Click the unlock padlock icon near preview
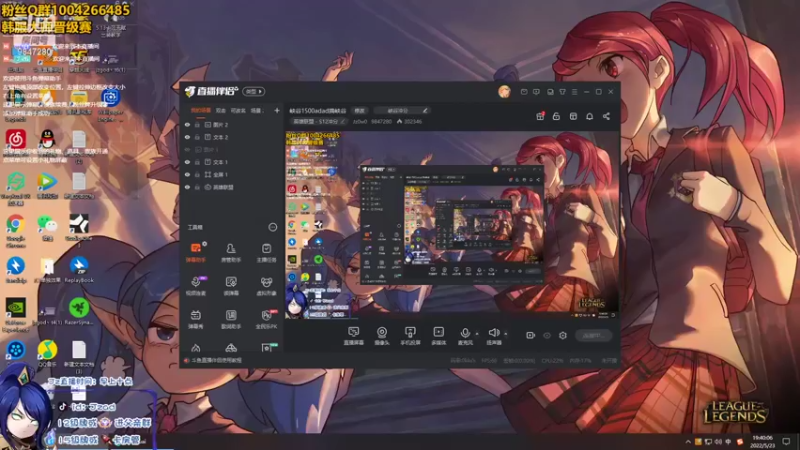800x450 pixels. [556, 116]
